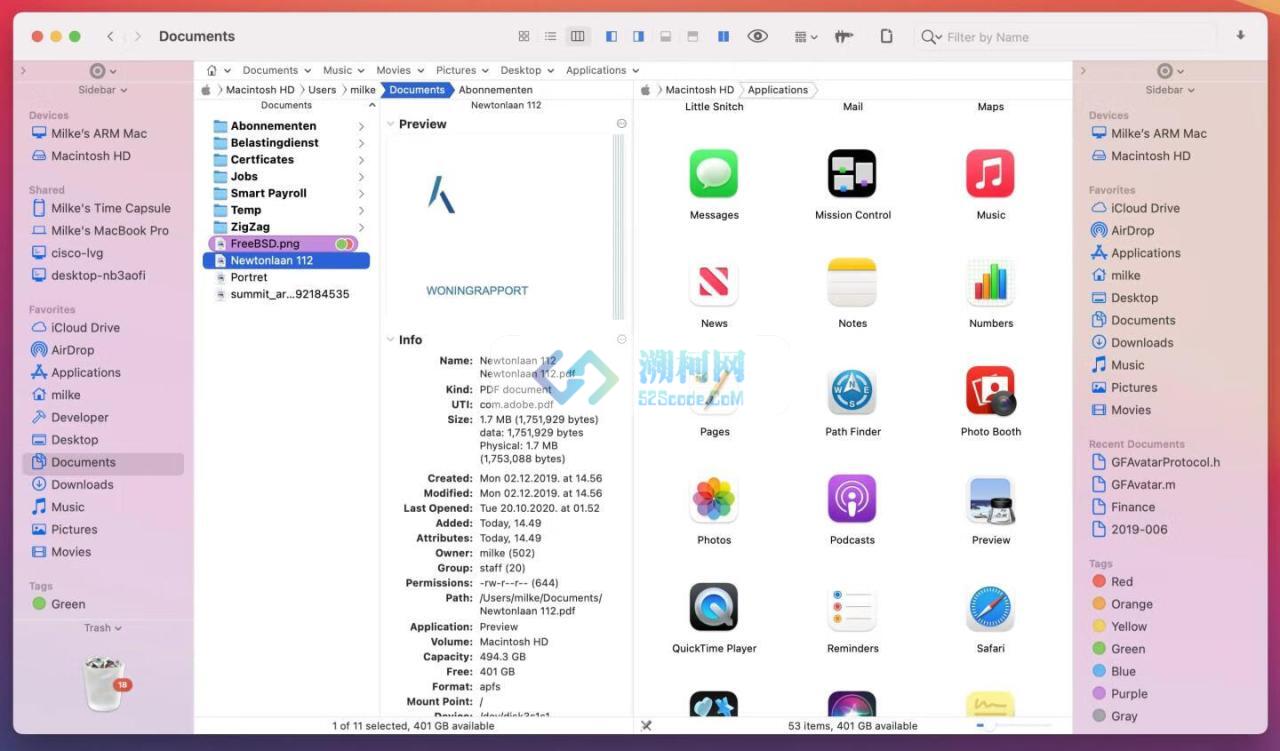Click Macintosh HD in right path bar
Screen dimensions: 1280x751
pos(699,90)
